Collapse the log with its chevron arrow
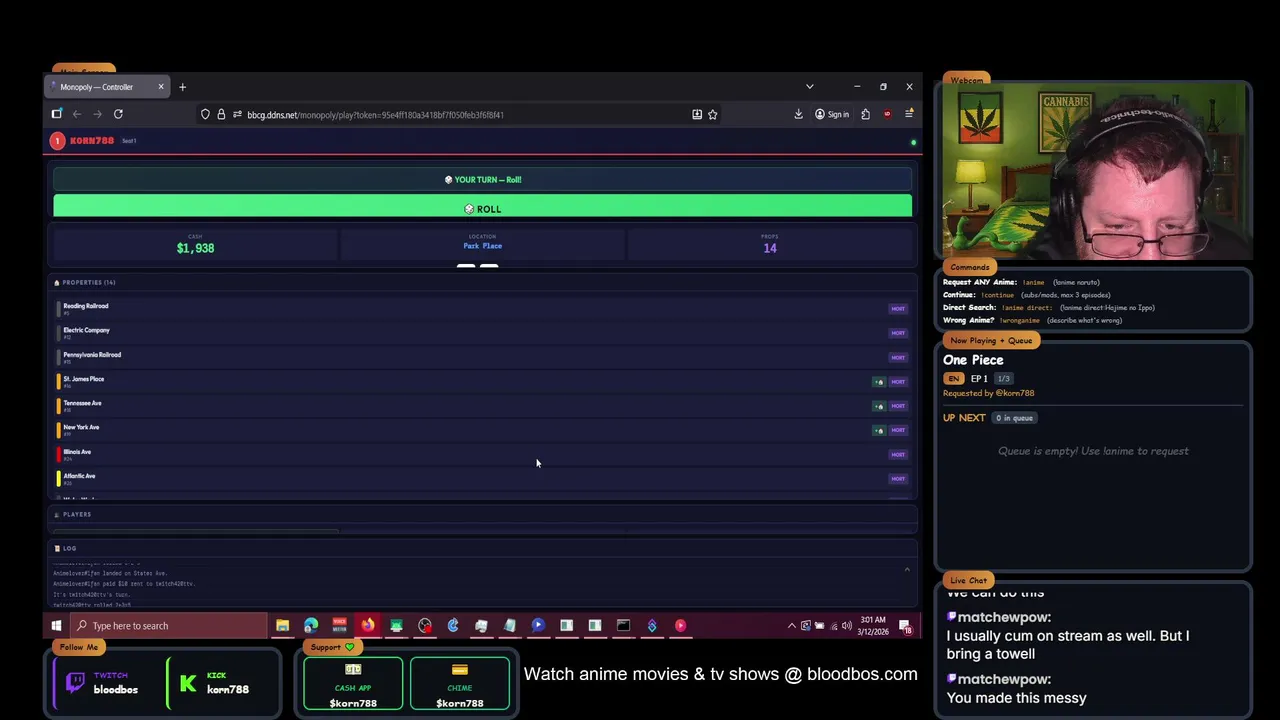This screenshot has height=720, width=1280. coord(907,570)
